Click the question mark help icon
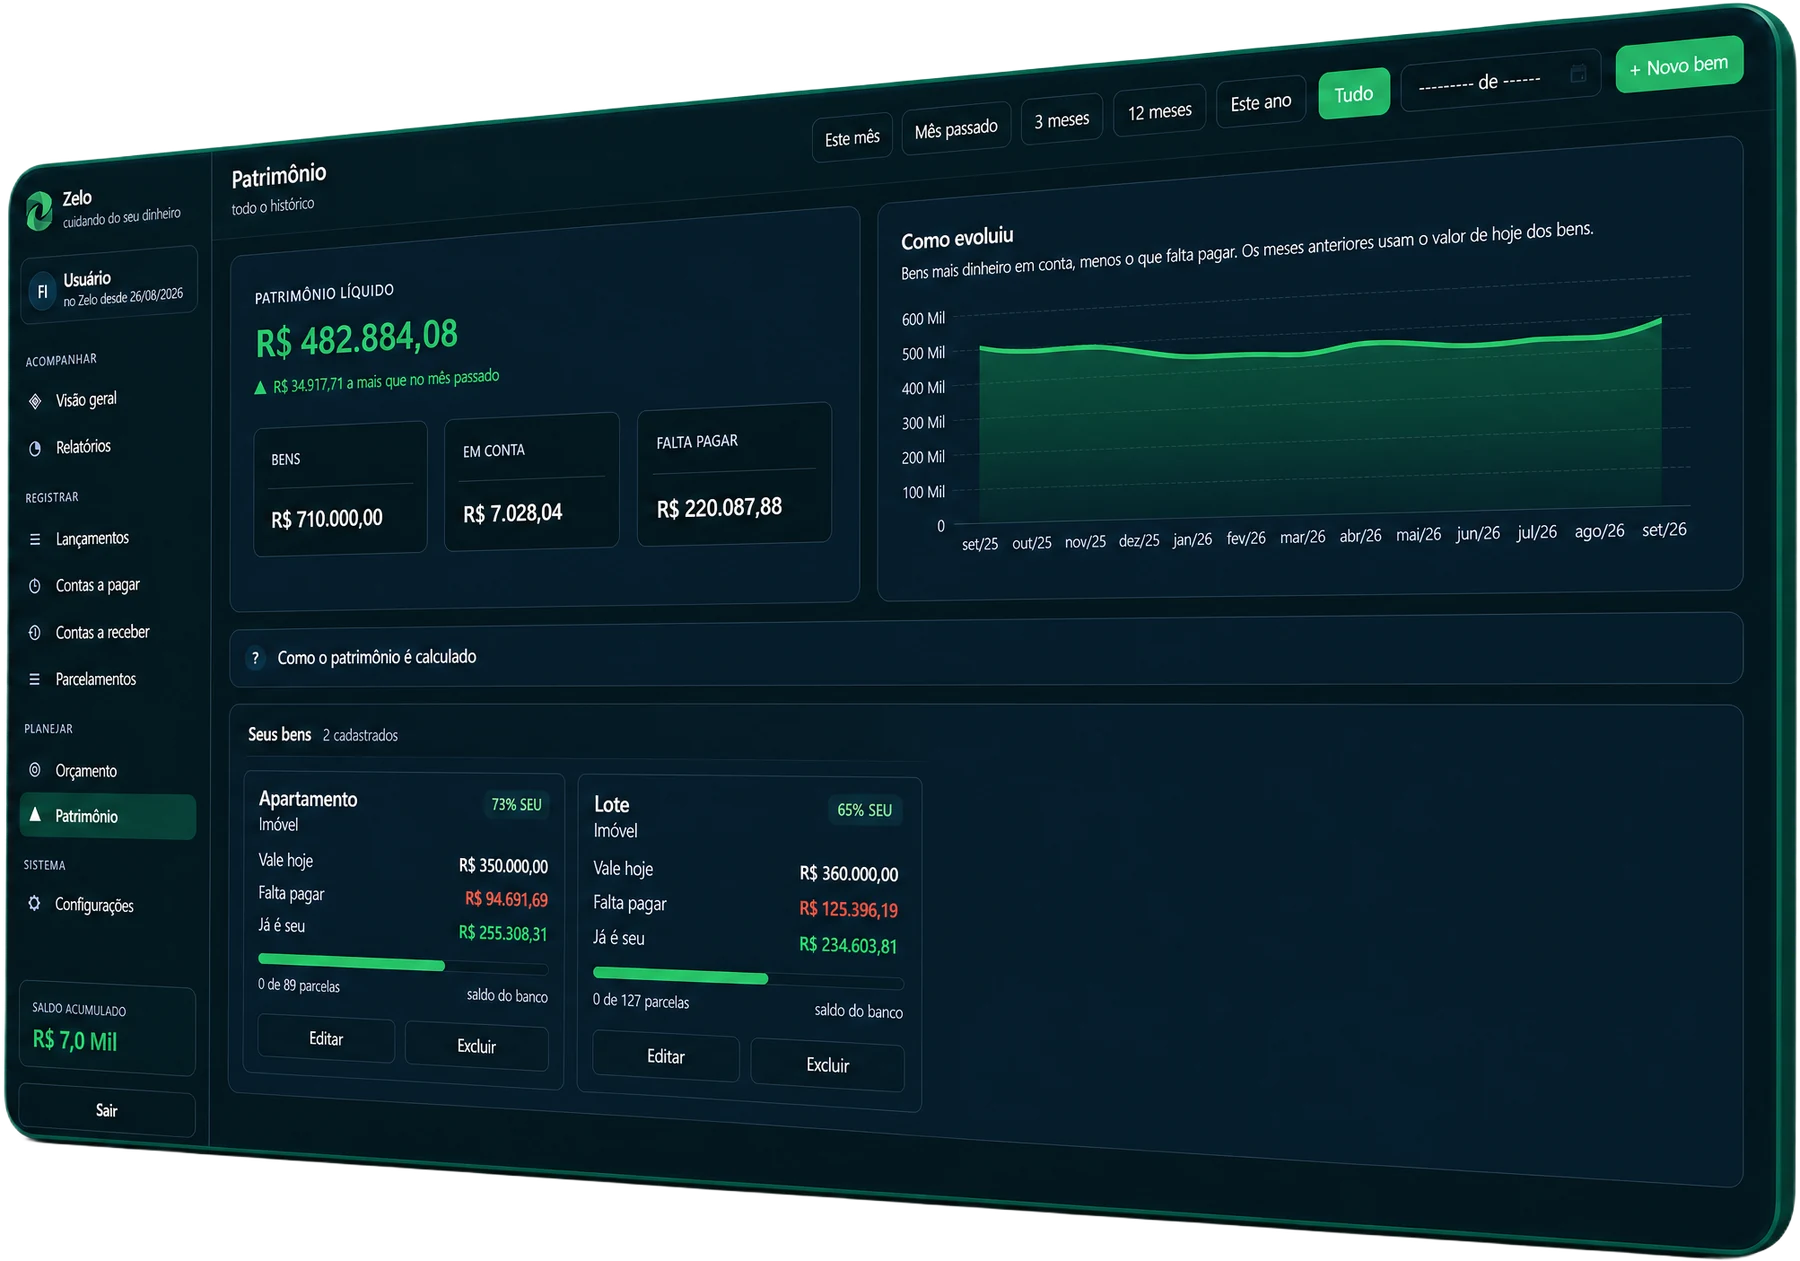 255,658
